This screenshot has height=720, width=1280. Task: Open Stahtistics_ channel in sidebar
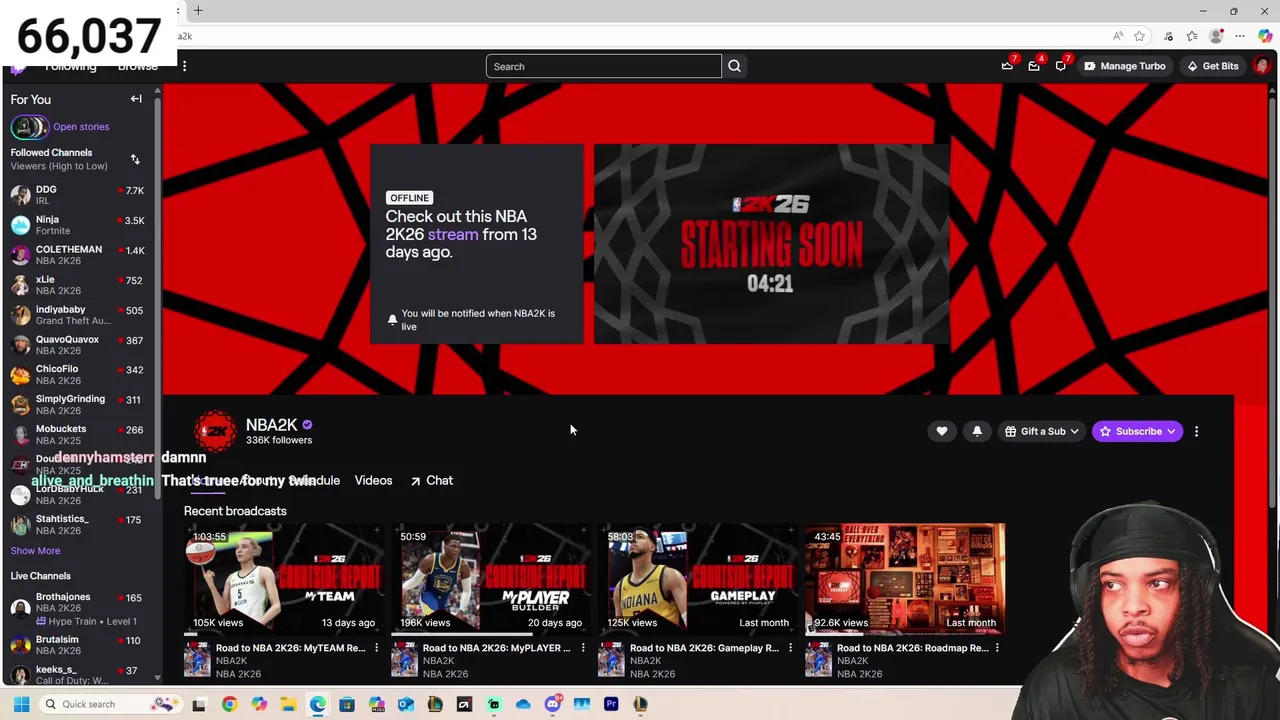click(78, 525)
